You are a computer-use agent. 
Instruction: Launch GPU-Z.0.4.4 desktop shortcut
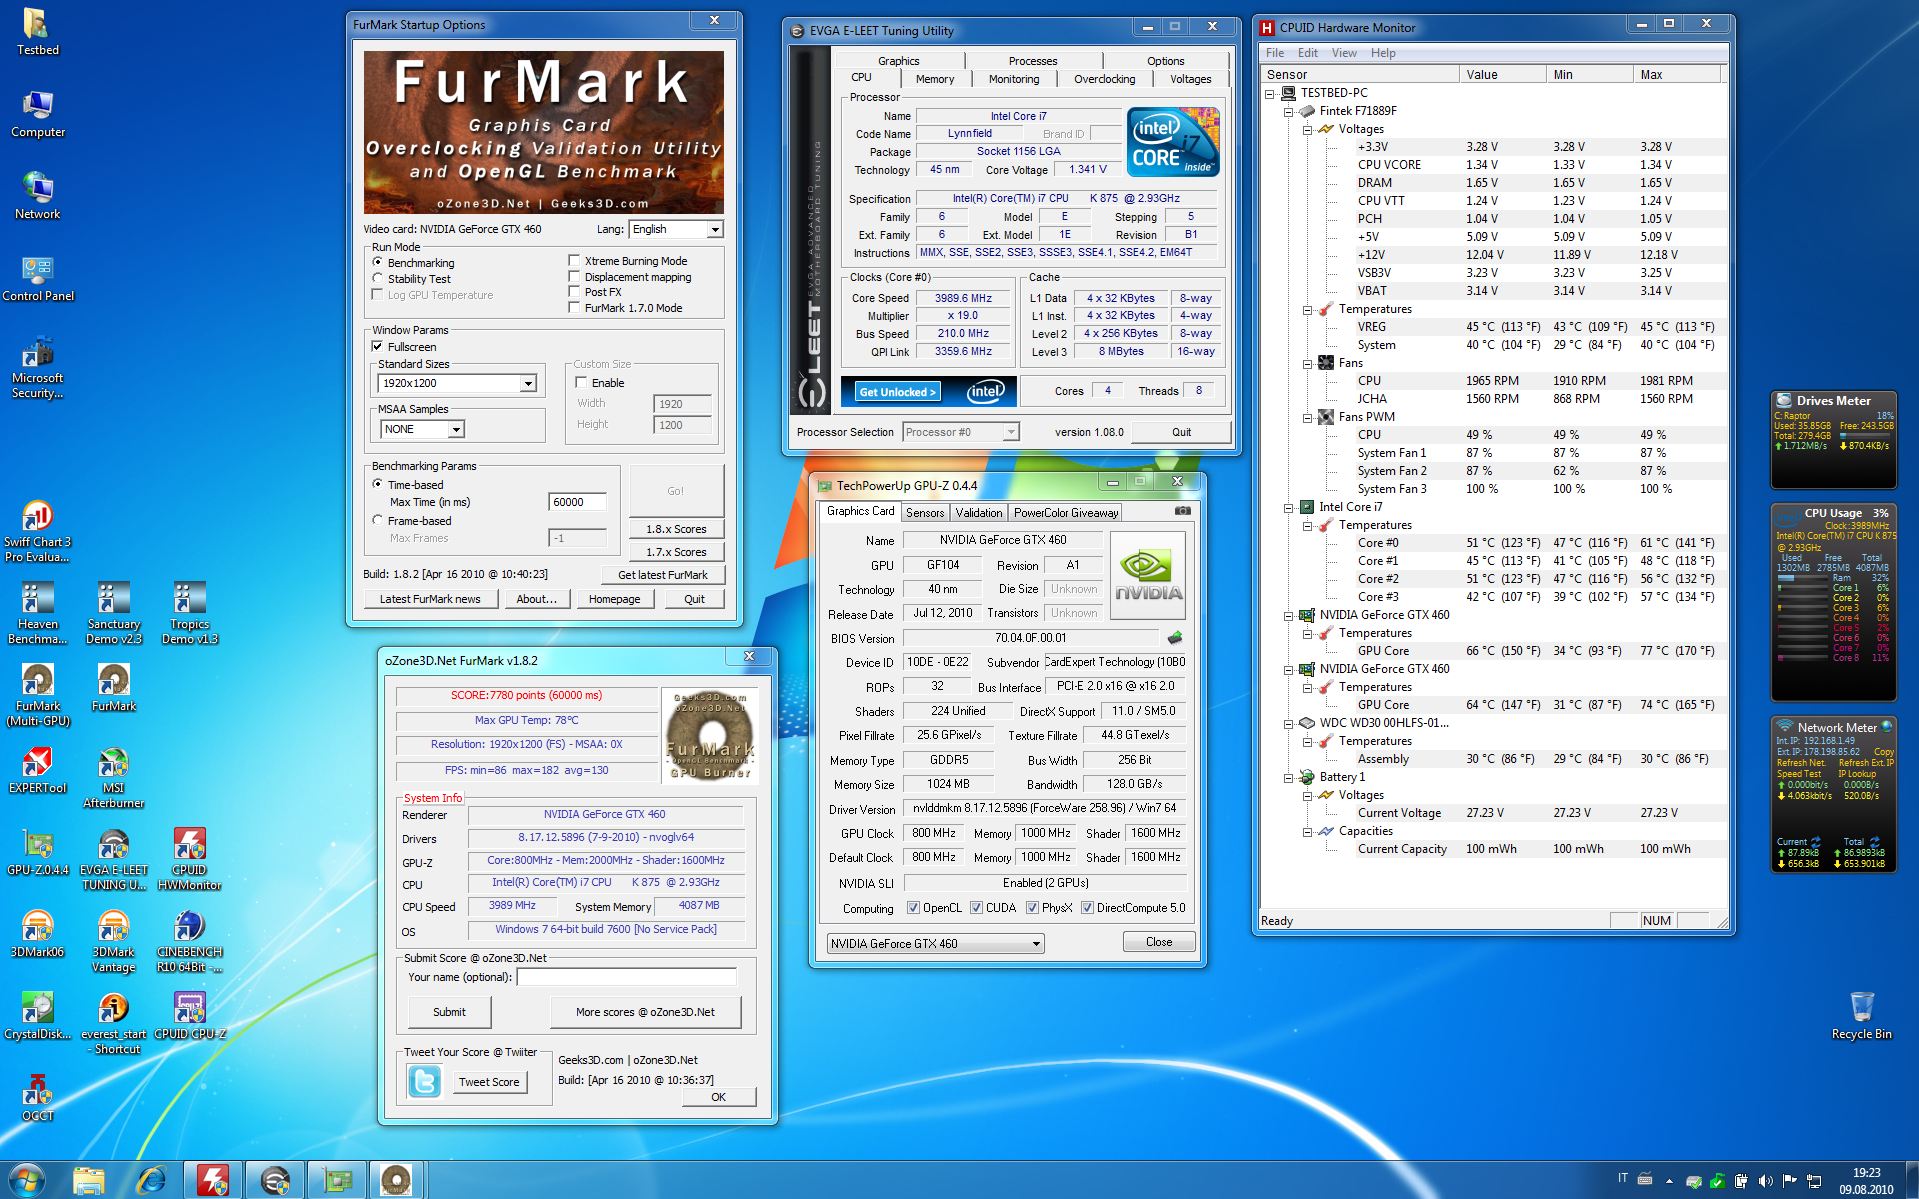coord(37,851)
